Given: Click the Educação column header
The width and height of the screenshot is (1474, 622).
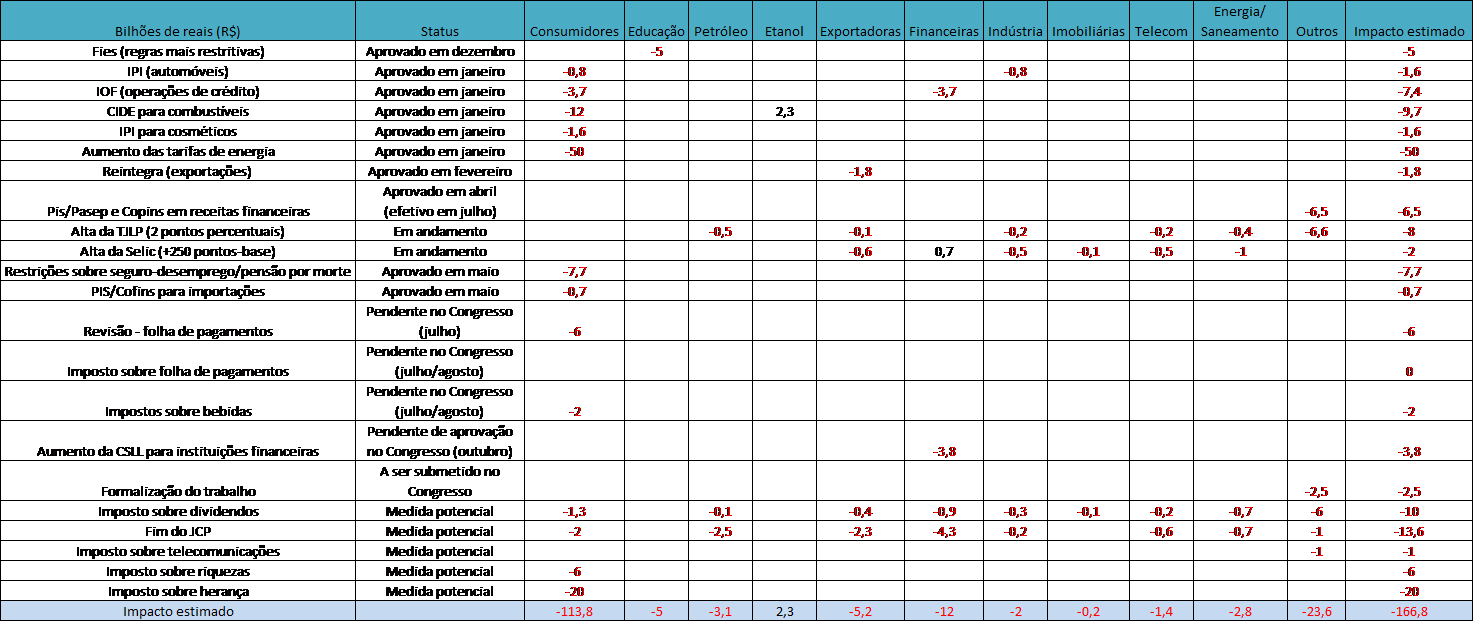Looking at the screenshot, I should click(656, 31).
